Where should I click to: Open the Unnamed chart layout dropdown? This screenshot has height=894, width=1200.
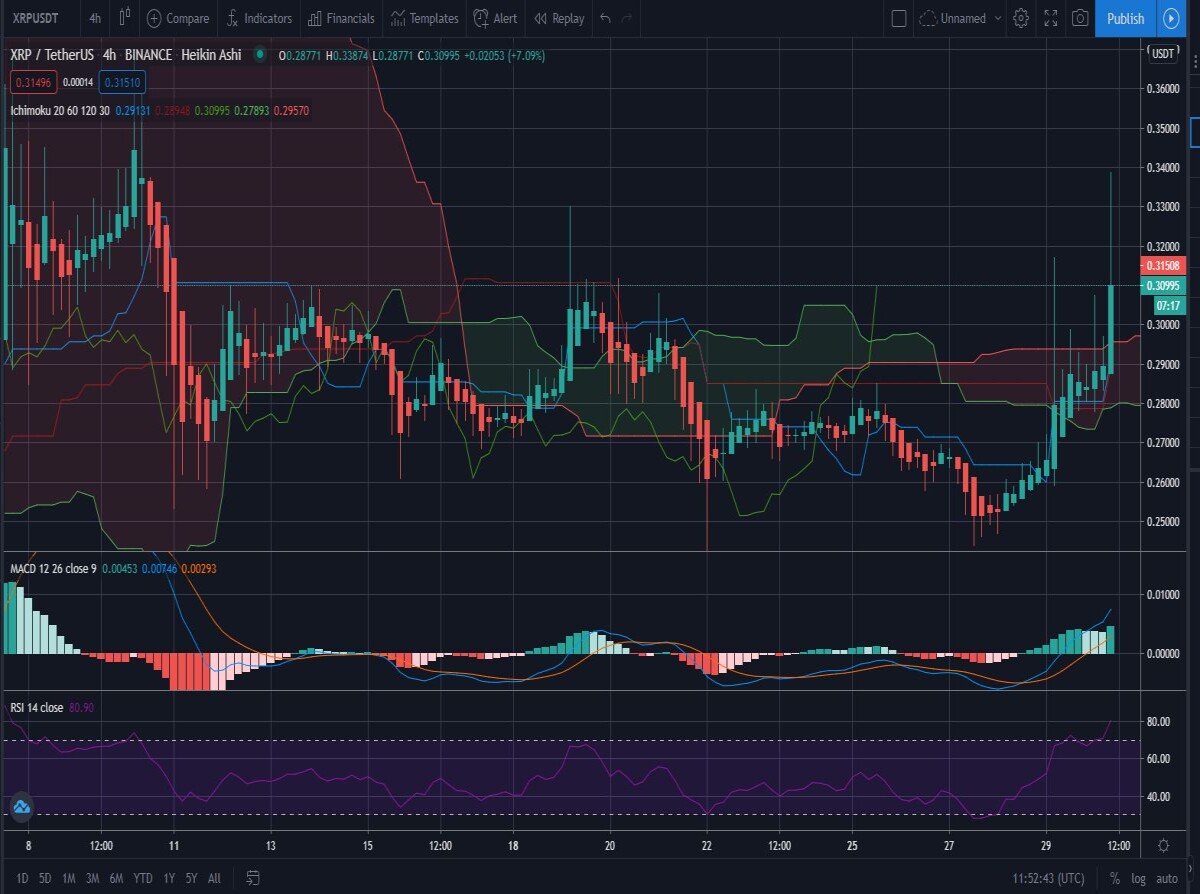coord(960,18)
